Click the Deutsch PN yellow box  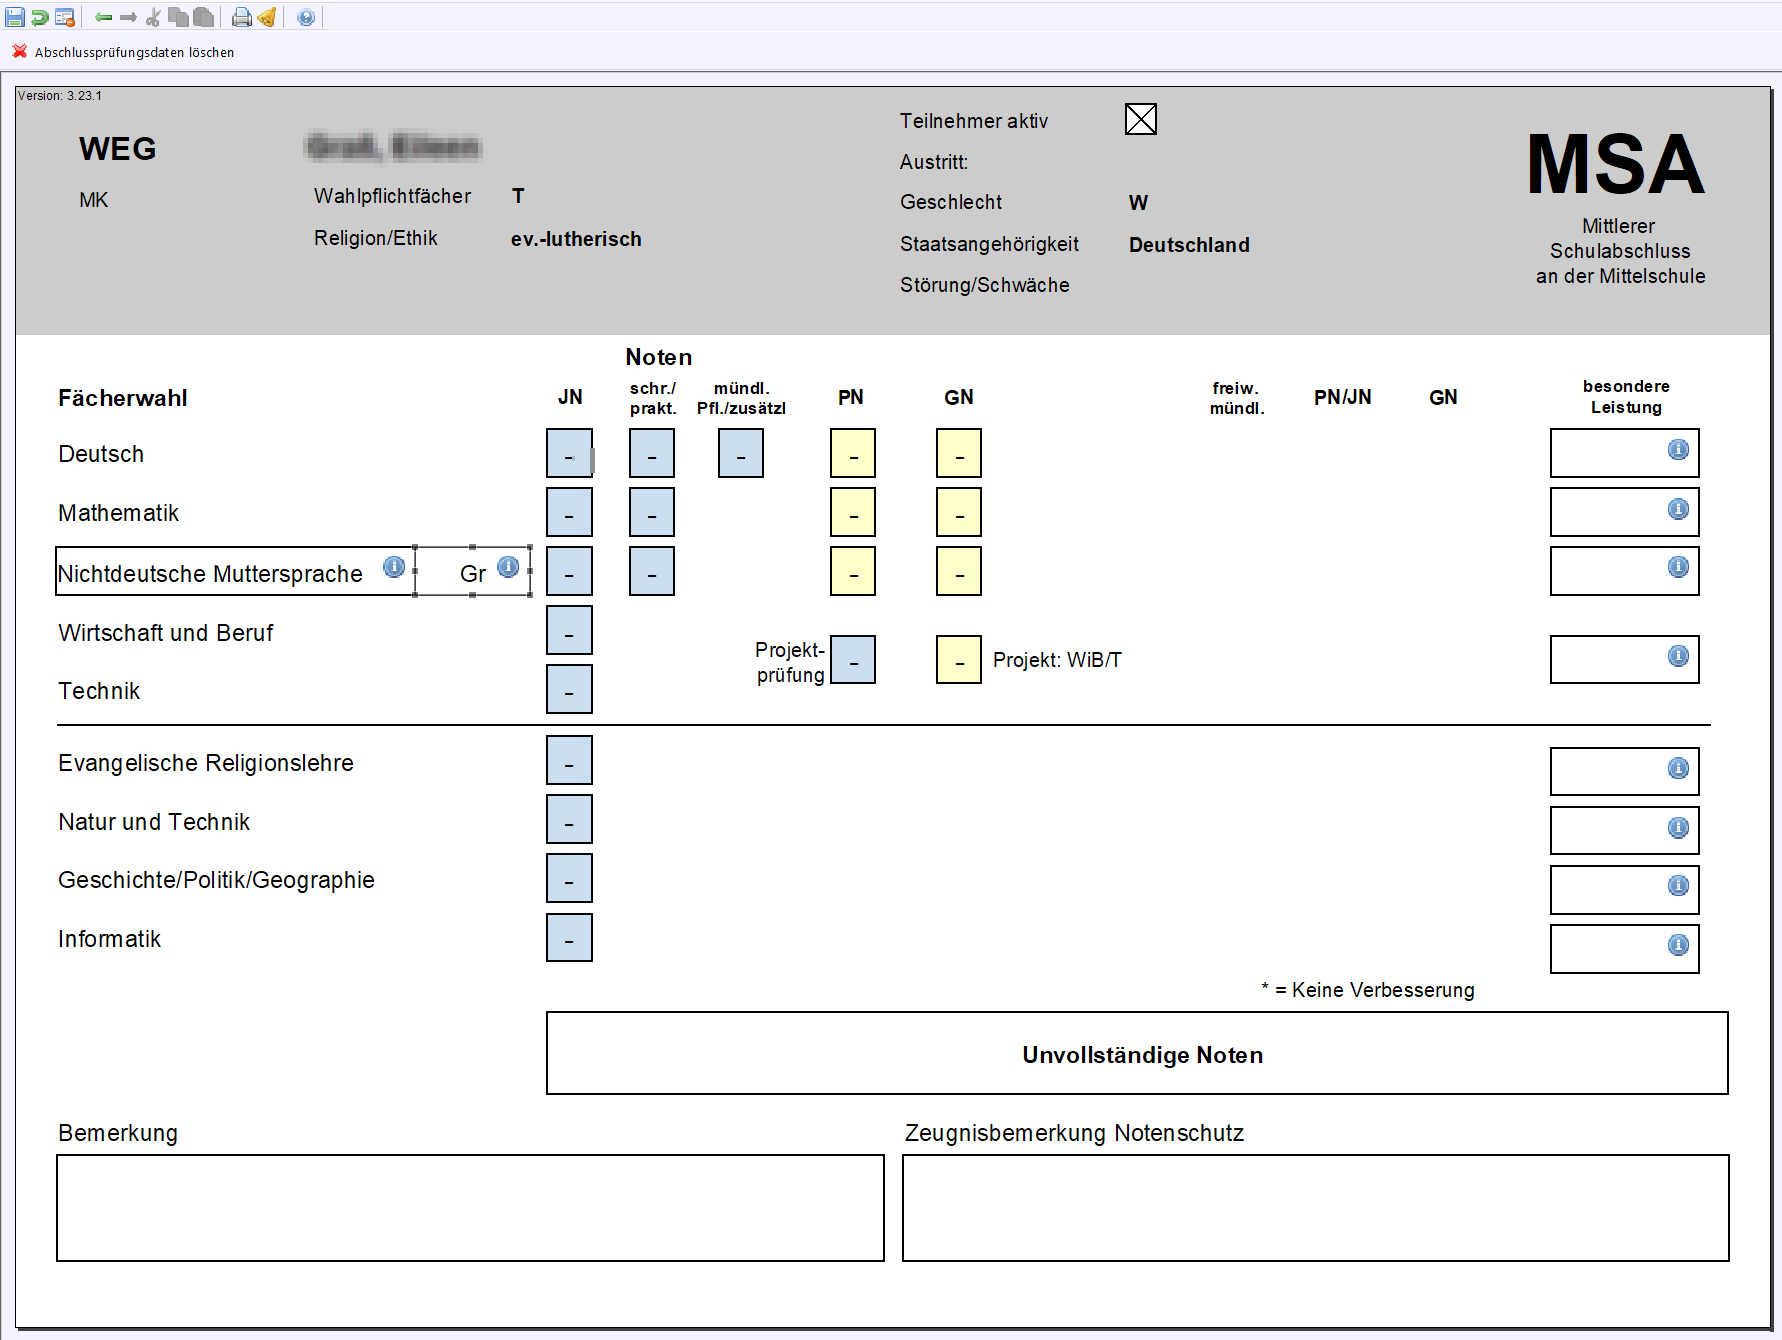pos(853,453)
